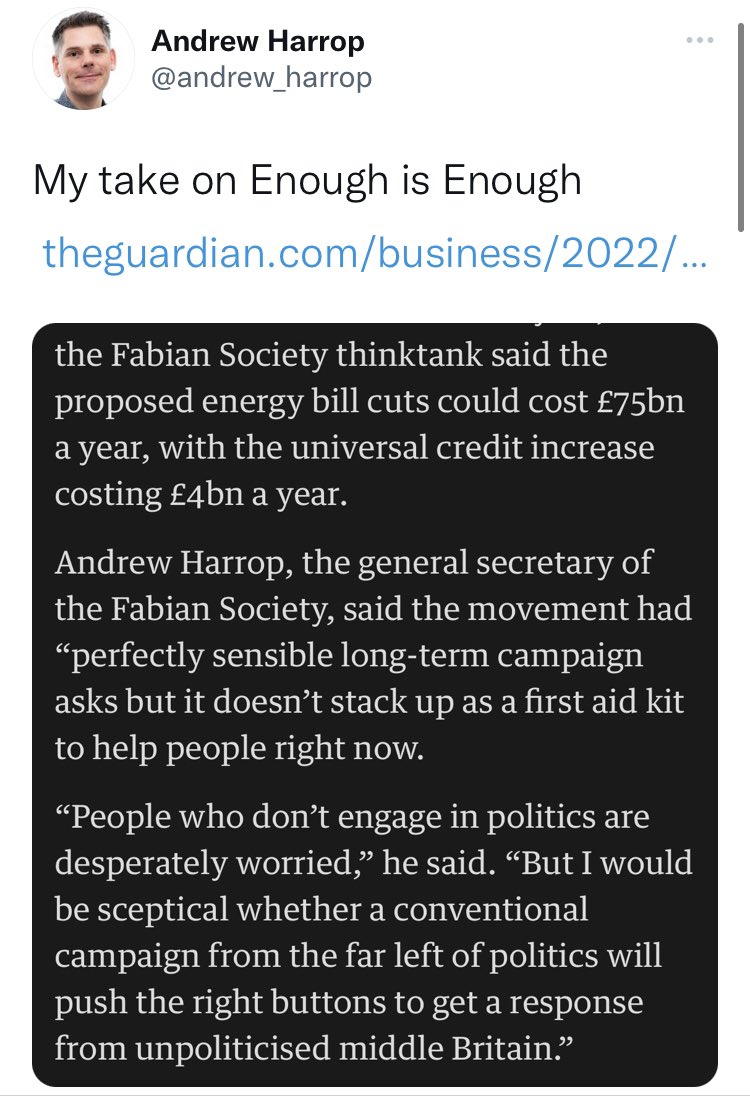Click the 'perfectly sensible long-term campaign' quote
This screenshot has height=1112, width=750.
pyautogui.click(x=349, y=655)
